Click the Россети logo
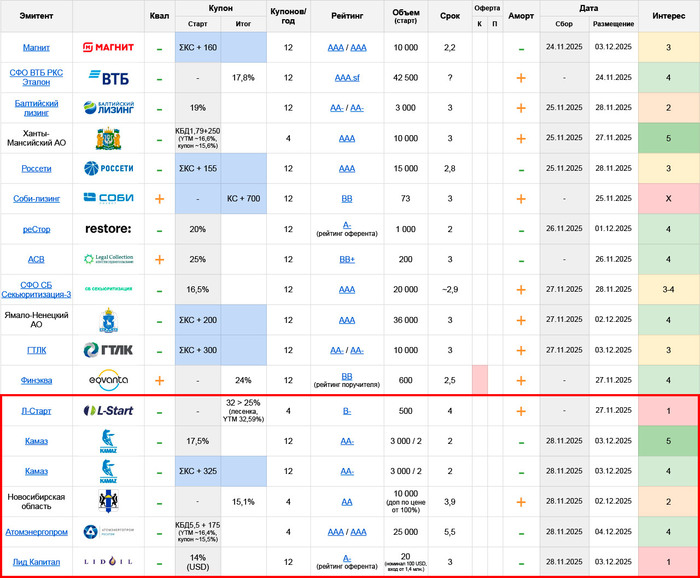The width and height of the screenshot is (700, 578). point(107,169)
